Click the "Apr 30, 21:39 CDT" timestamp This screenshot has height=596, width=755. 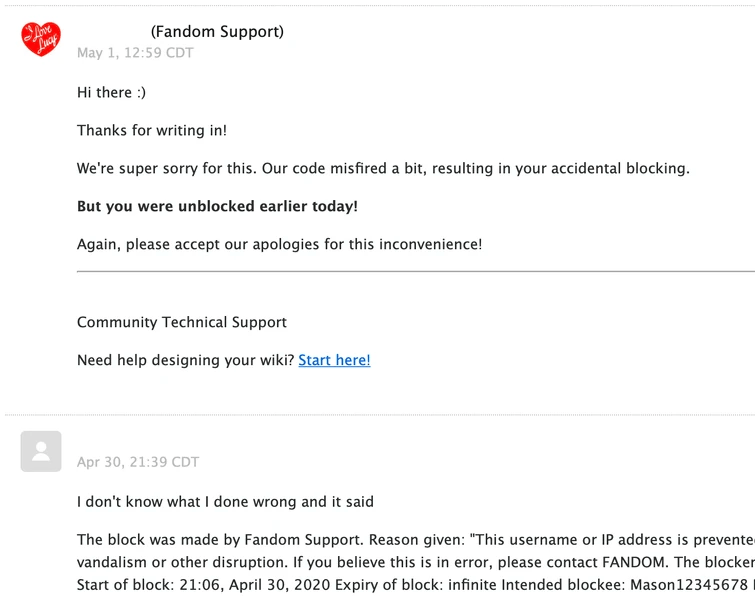click(x=138, y=462)
